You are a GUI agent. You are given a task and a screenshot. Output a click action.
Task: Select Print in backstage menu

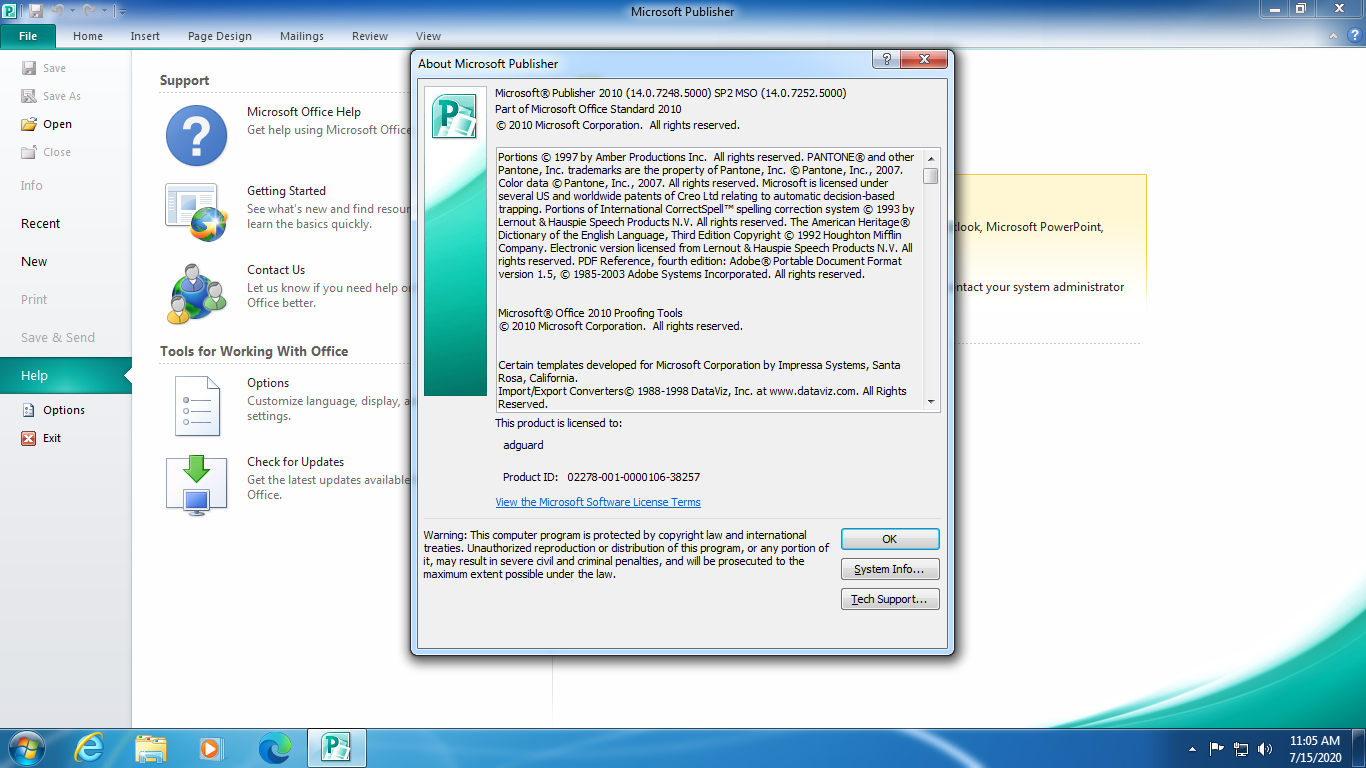click(x=66, y=299)
